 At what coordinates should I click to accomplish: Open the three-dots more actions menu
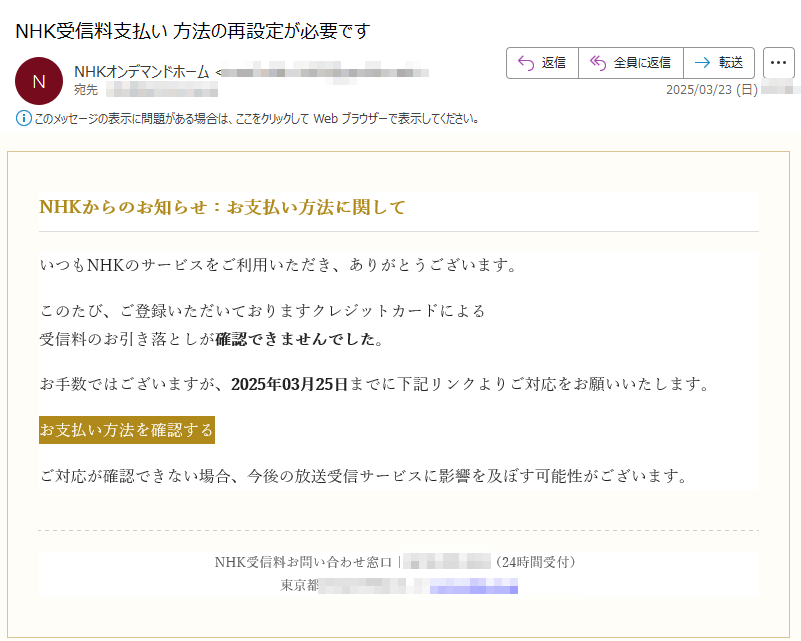(779, 63)
